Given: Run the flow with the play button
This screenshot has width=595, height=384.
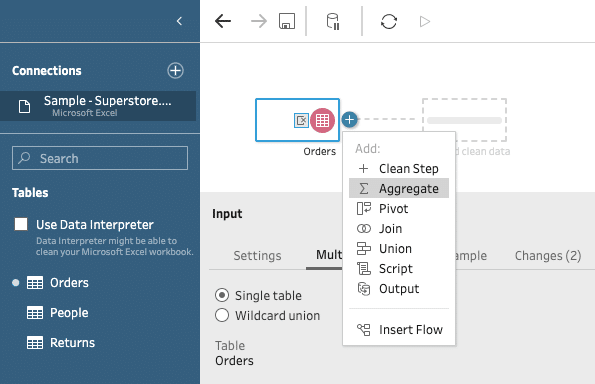Looking at the screenshot, I should pyautogui.click(x=425, y=21).
